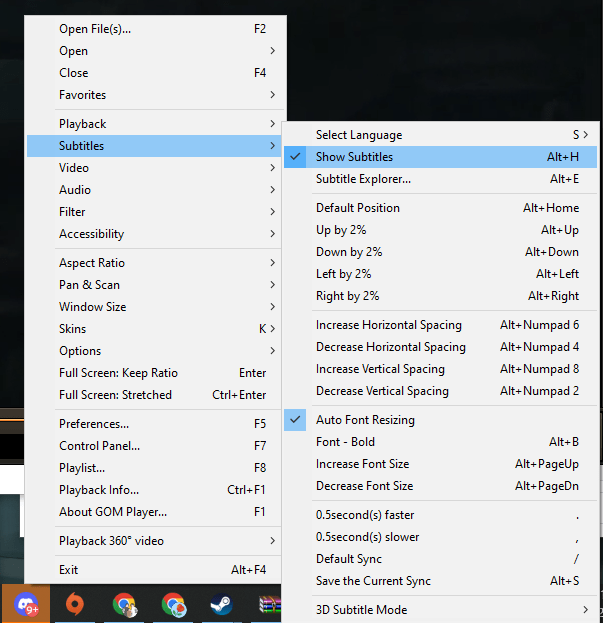Choose Open File(s)... menu item
The image size is (603, 623).
[x=154, y=29]
